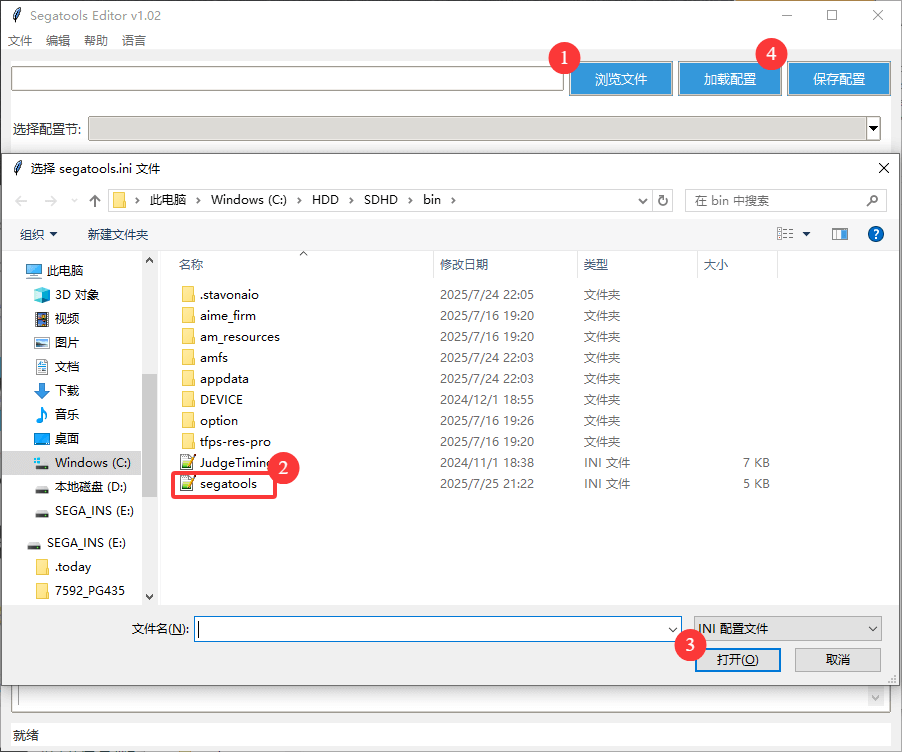Image resolution: width=902 pixels, height=752 pixels.
Task: Open the 文件 menu
Action: [x=20, y=40]
